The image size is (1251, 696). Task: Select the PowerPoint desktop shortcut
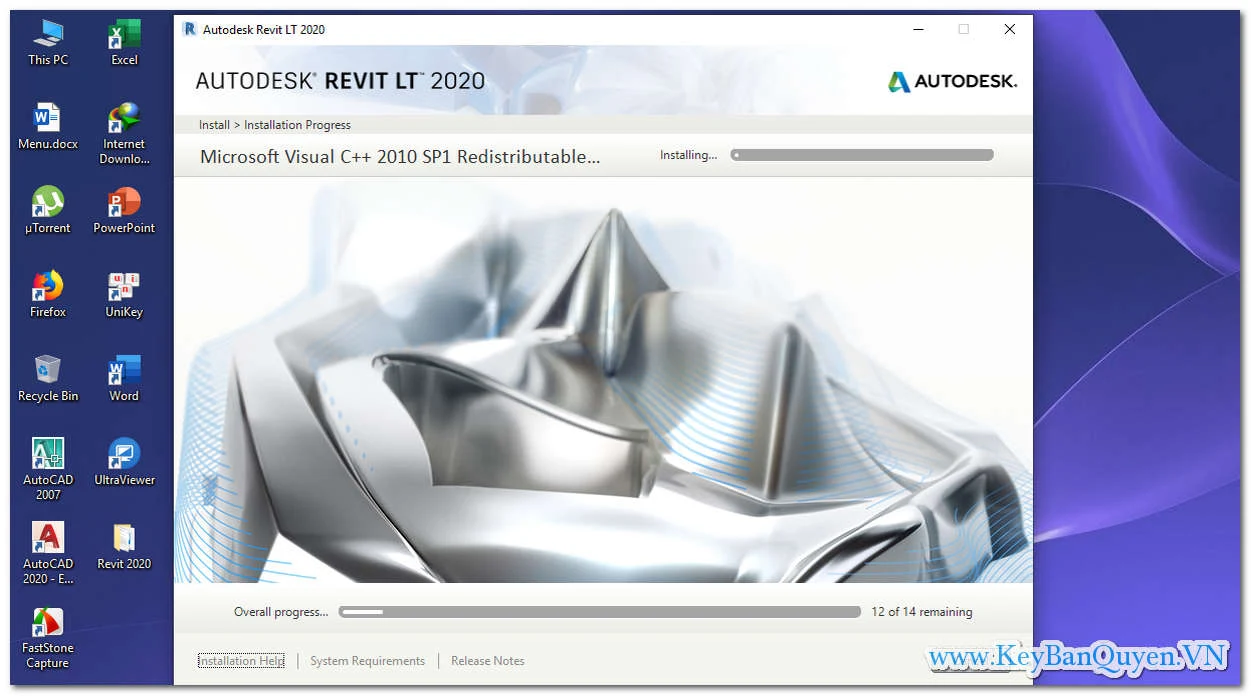[x=124, y=210]
